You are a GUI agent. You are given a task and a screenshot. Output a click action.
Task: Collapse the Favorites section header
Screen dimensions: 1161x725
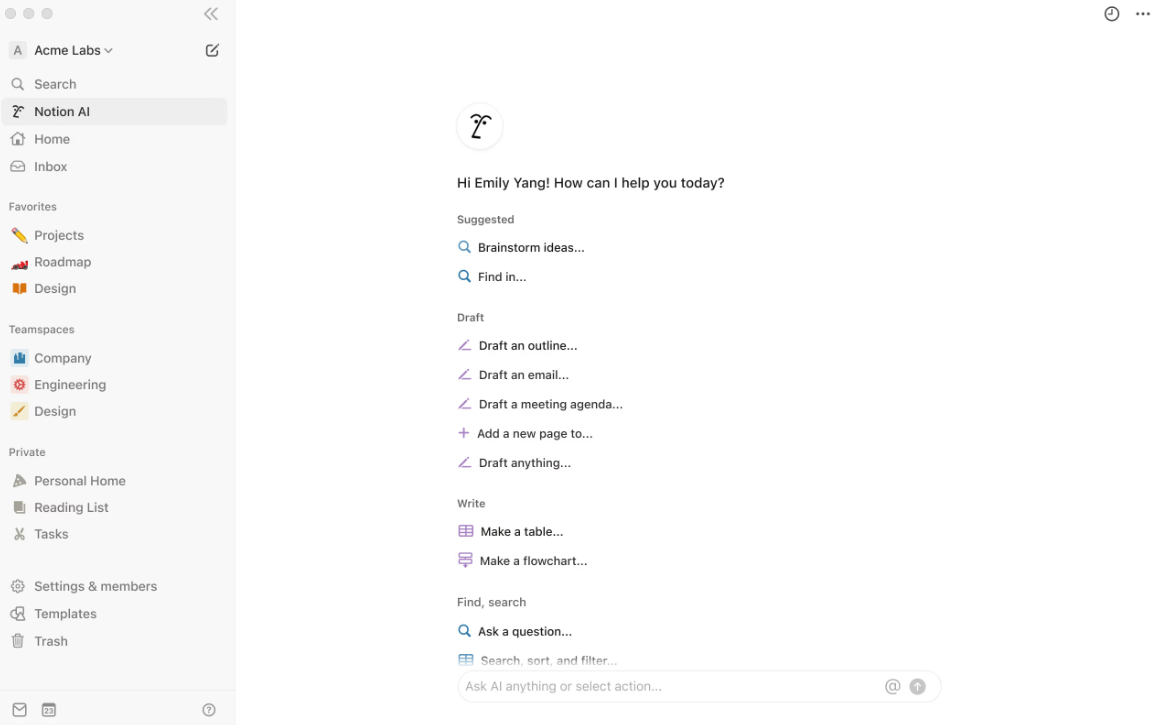pyautogui.click(x=33, y=207)
